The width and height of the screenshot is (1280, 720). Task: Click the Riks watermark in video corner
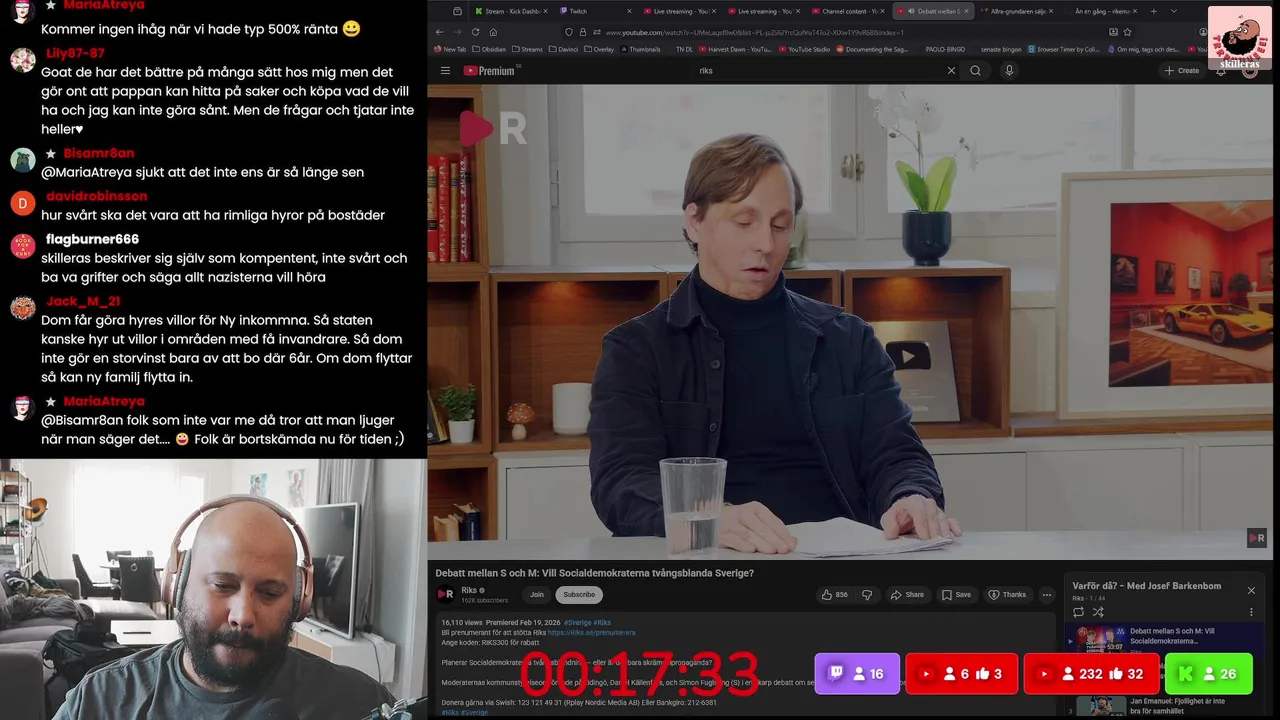[1257, 538]
